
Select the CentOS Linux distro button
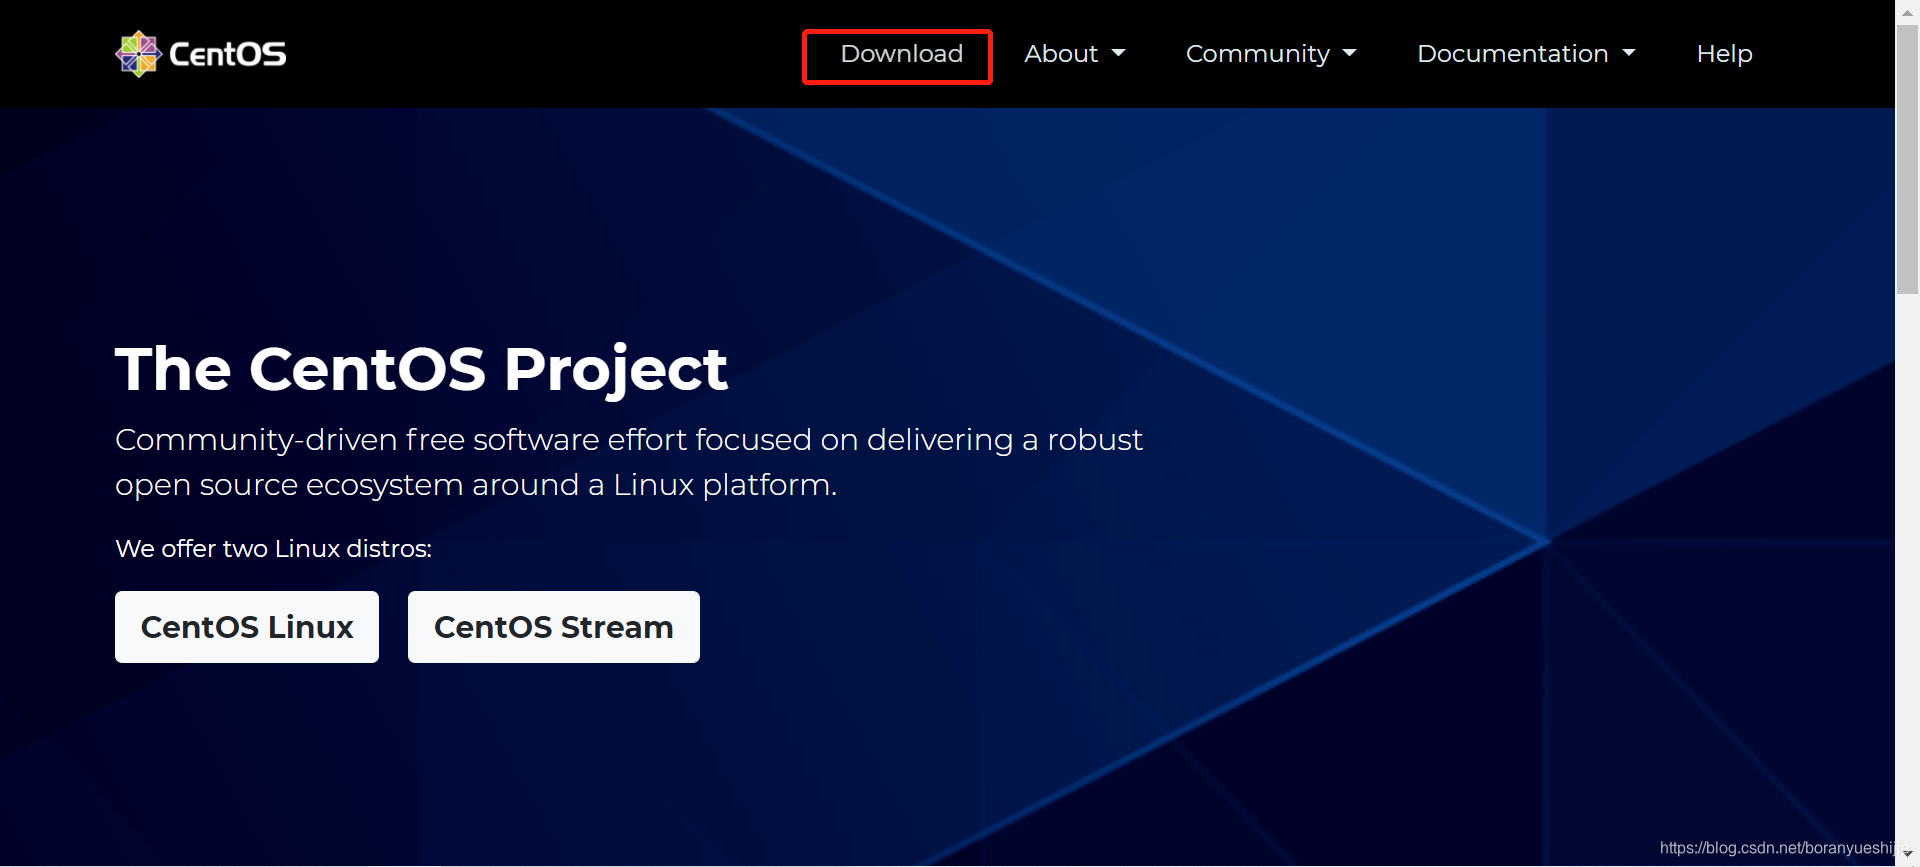247,627
